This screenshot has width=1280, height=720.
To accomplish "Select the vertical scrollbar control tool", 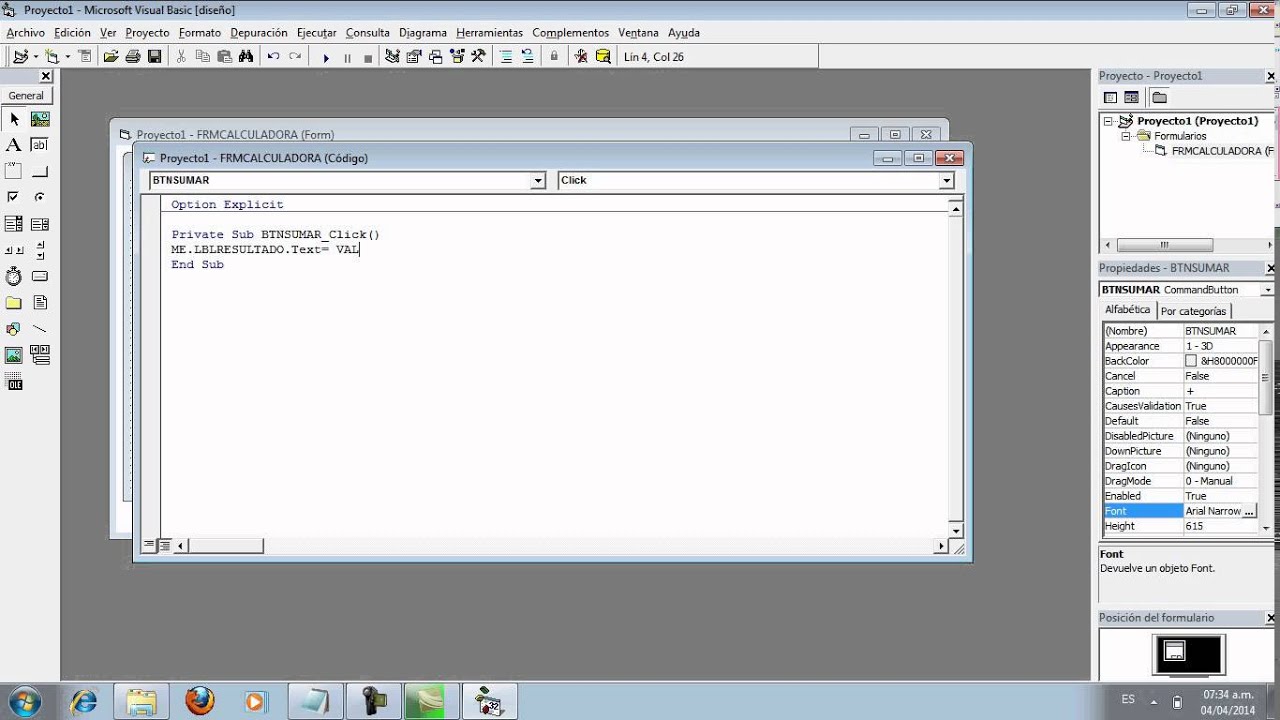I will (x=40, y=250).
